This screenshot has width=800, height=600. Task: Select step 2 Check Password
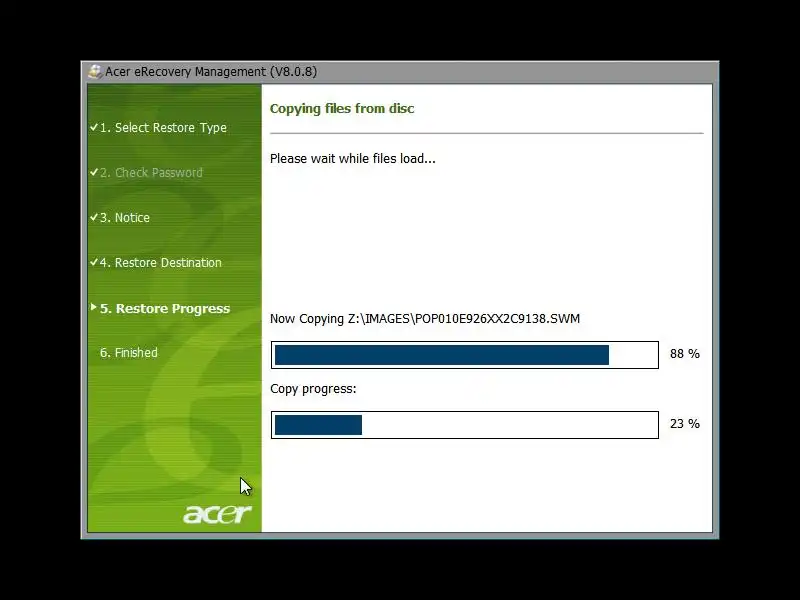point(151,172)
